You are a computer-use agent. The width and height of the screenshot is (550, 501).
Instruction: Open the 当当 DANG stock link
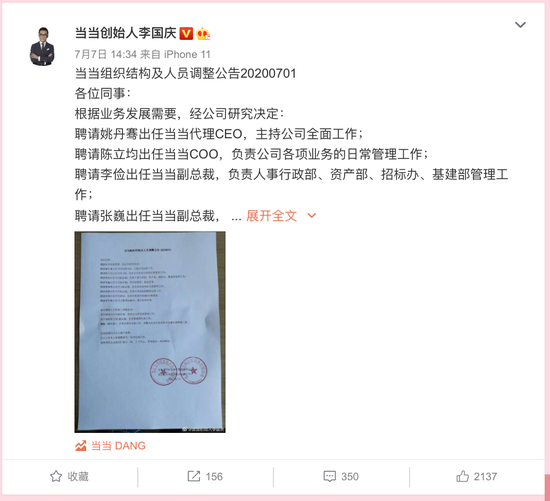(x=118, y=446)
